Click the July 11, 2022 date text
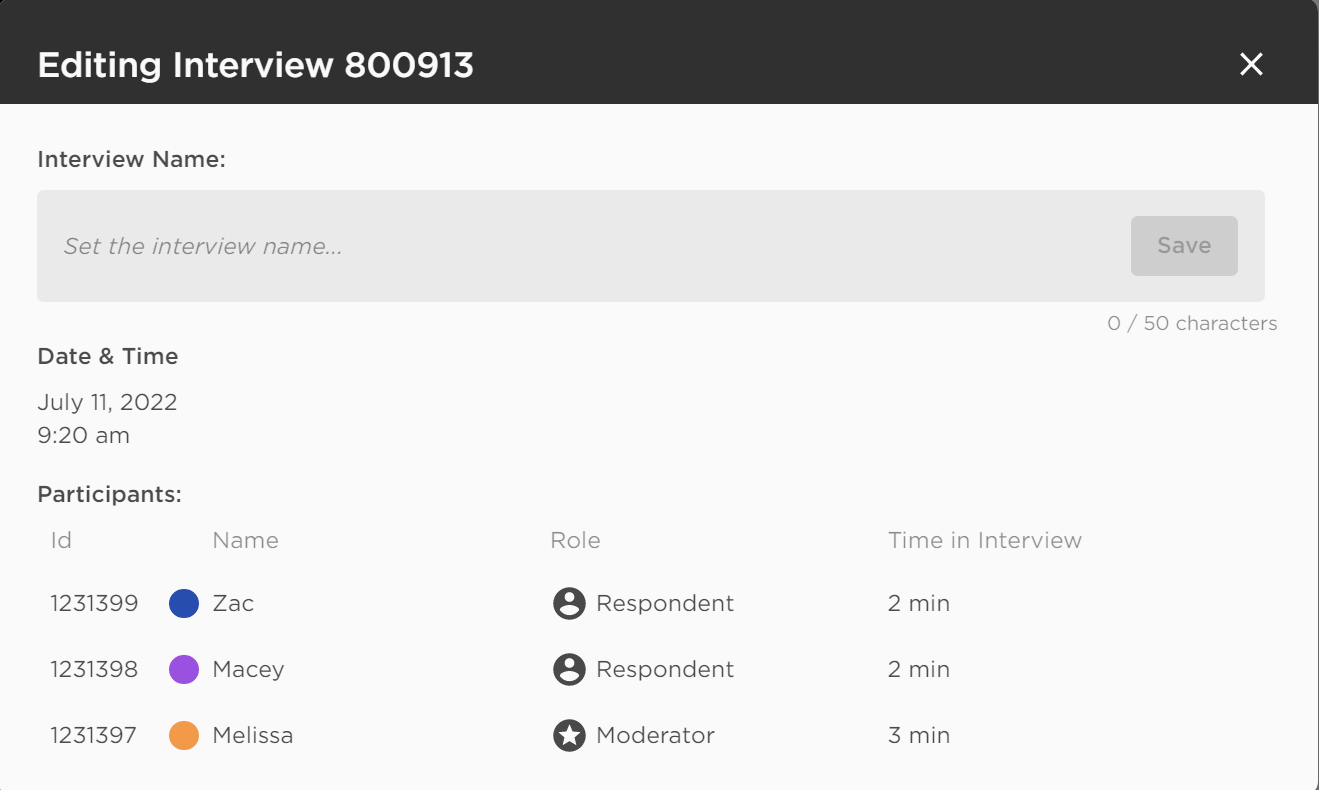The image size is (1319, 790). pyautogui.click(x=107, y=403)
